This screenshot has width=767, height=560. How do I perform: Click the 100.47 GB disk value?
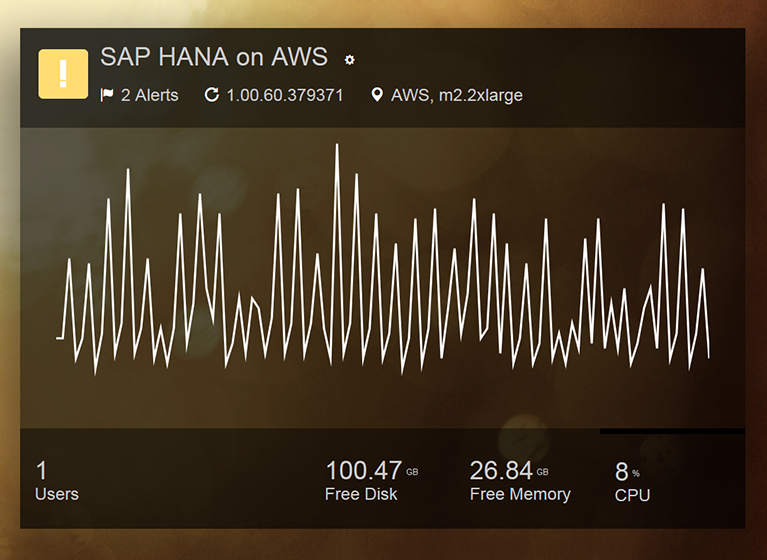point(364,470)
